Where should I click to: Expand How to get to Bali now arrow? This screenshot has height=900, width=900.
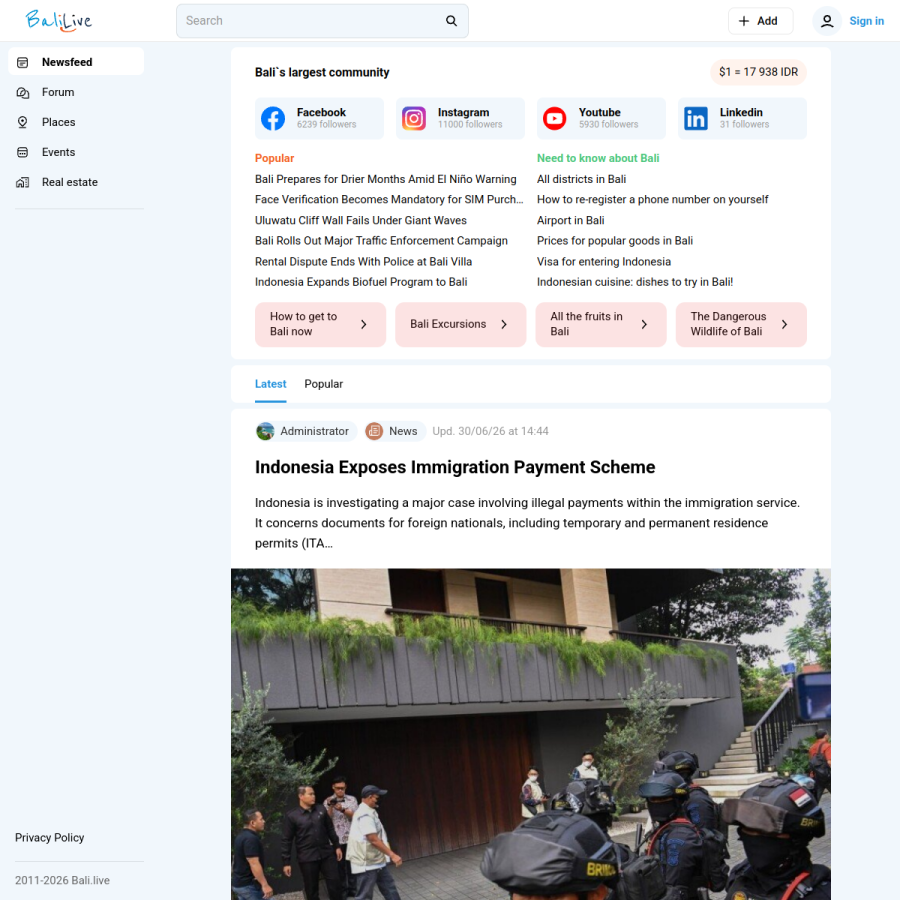363,324
